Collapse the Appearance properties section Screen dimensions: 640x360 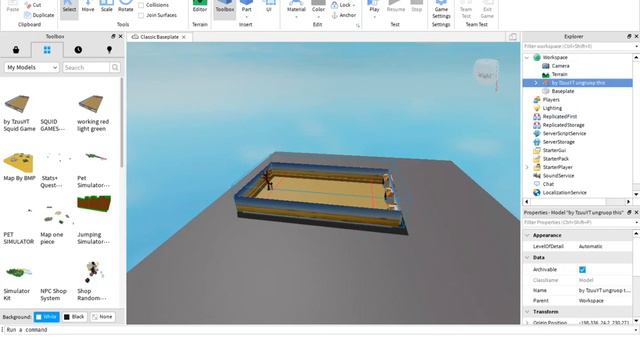[x=527, y=236]
